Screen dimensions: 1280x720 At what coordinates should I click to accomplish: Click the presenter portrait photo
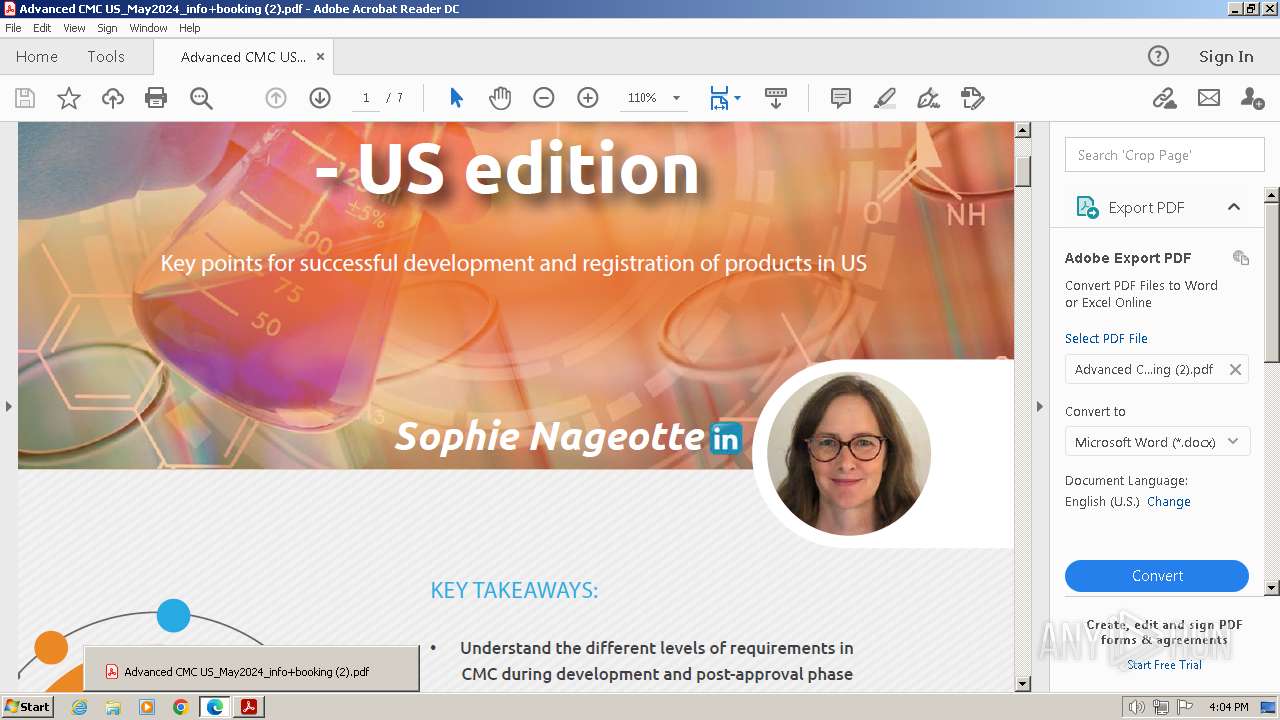(x=849, y=454)
